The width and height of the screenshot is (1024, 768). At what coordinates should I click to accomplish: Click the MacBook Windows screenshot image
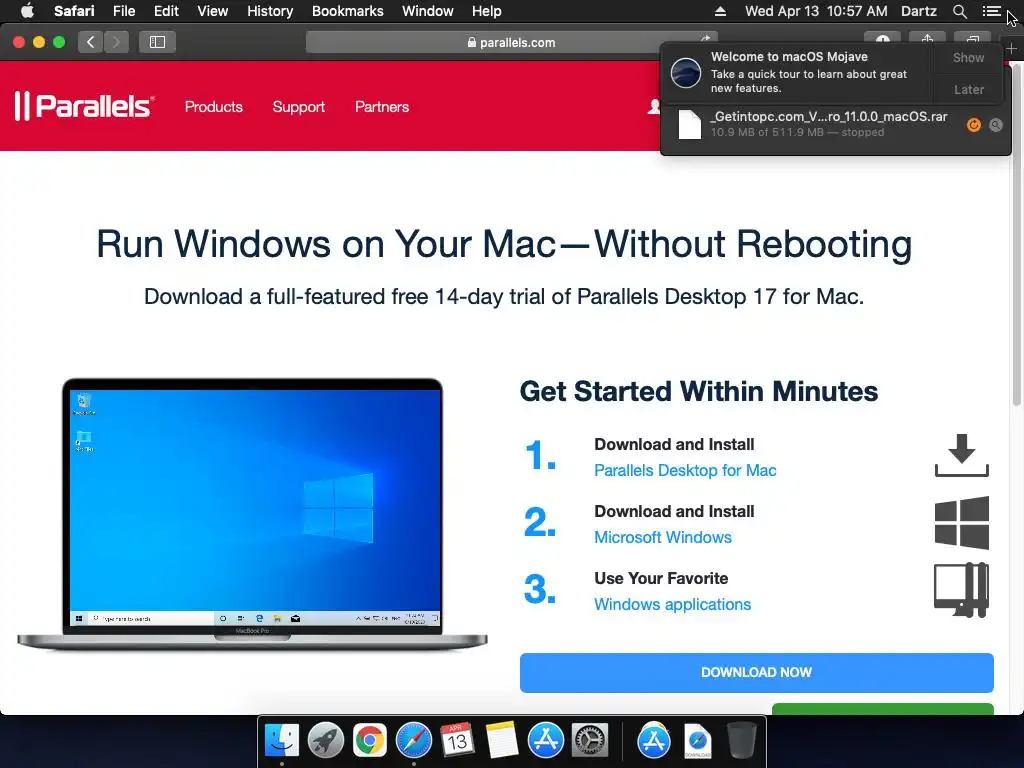pyautogui.click(x=252, y=514)
